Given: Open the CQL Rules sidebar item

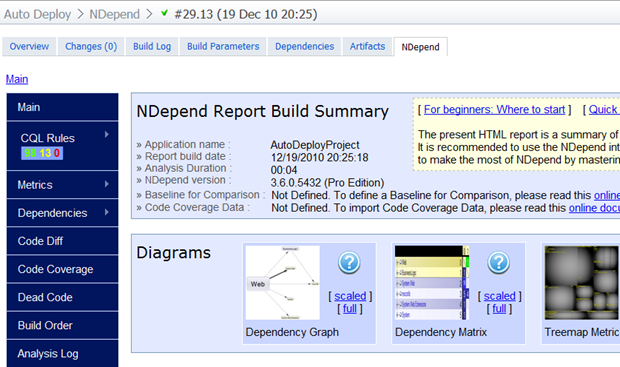Looking at the screenshot, I should pos(62,146).
